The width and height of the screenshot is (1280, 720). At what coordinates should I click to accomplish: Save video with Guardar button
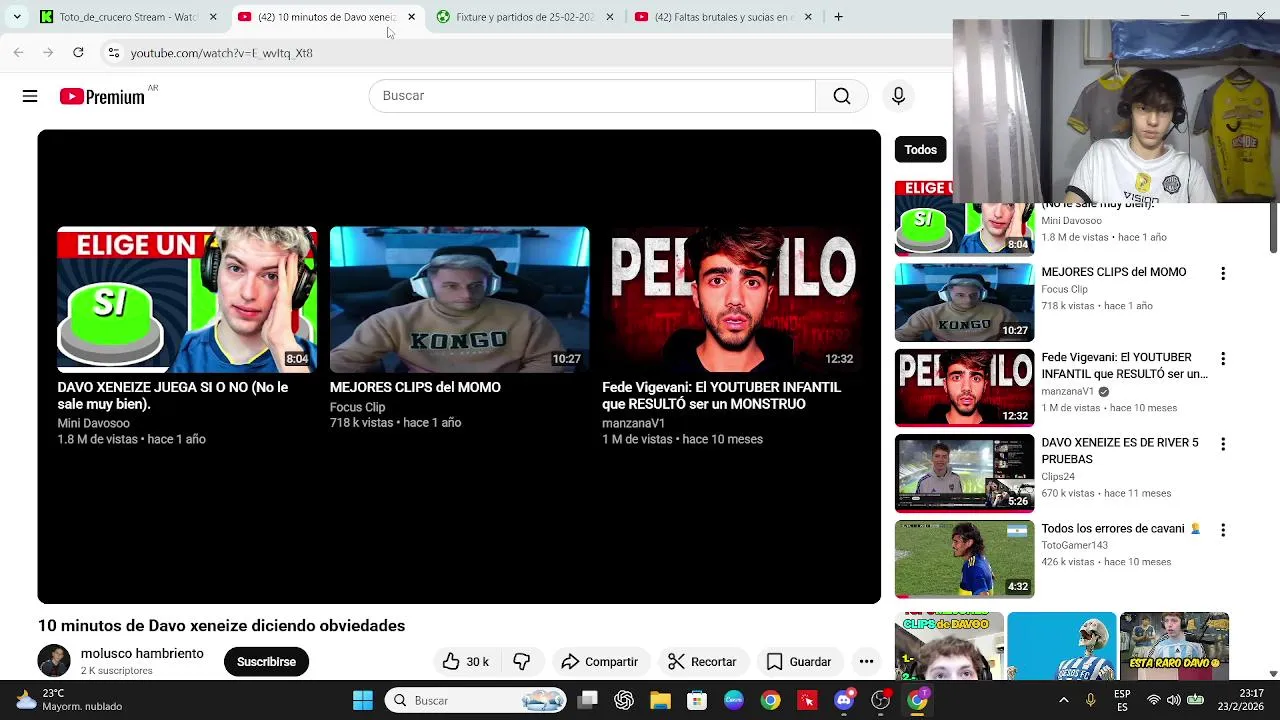pos(798,662)
